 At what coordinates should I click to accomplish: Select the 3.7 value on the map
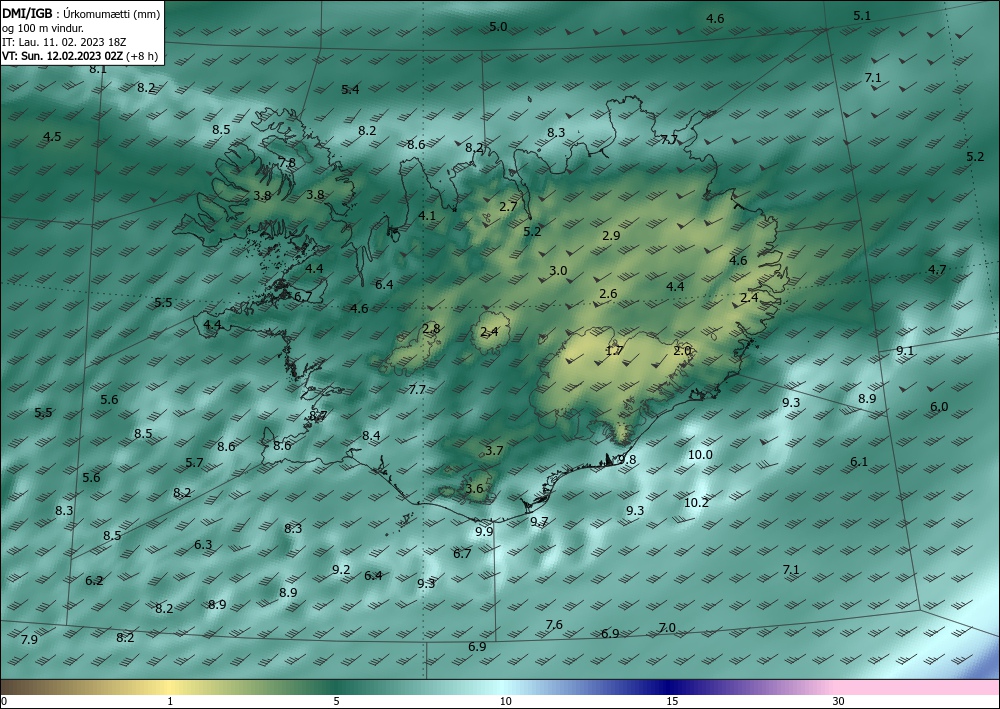[x=494, y=451]
